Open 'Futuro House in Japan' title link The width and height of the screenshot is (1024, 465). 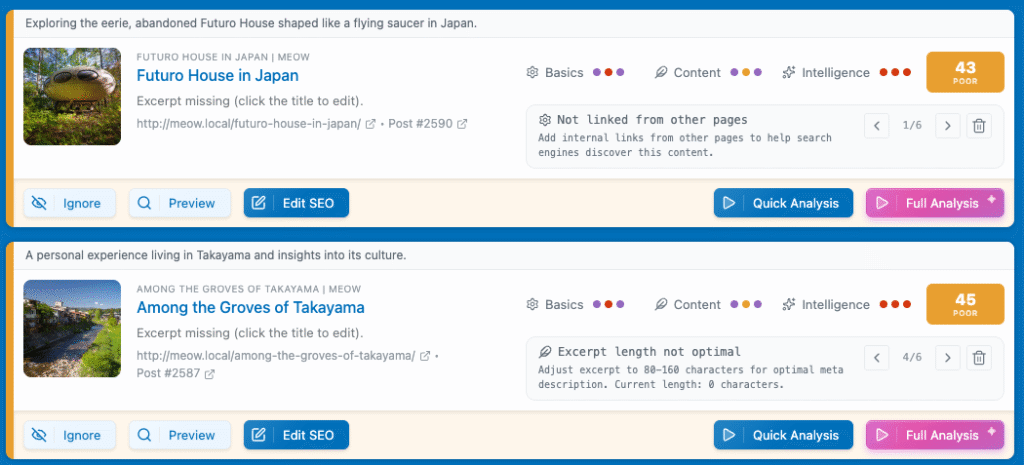click(x=217, y=75)
